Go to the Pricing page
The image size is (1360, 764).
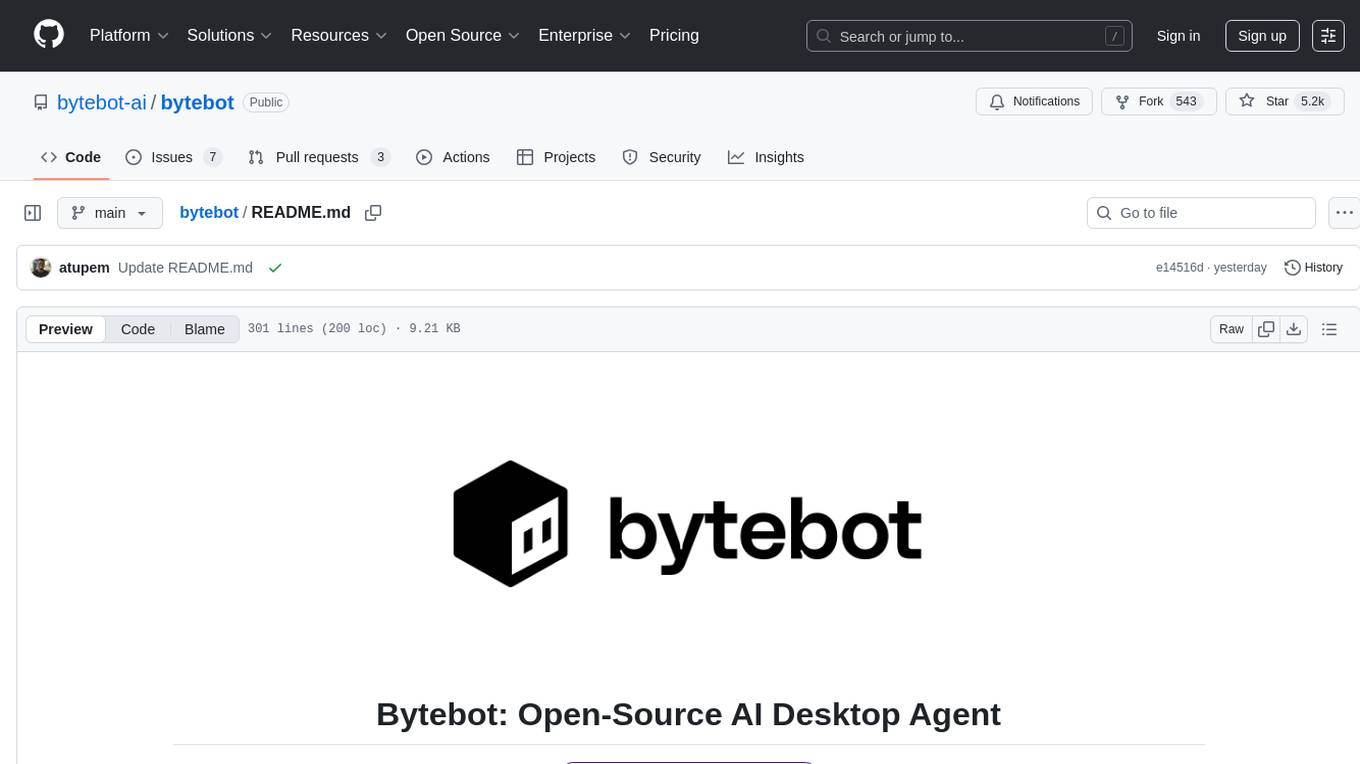pos(674,35)
